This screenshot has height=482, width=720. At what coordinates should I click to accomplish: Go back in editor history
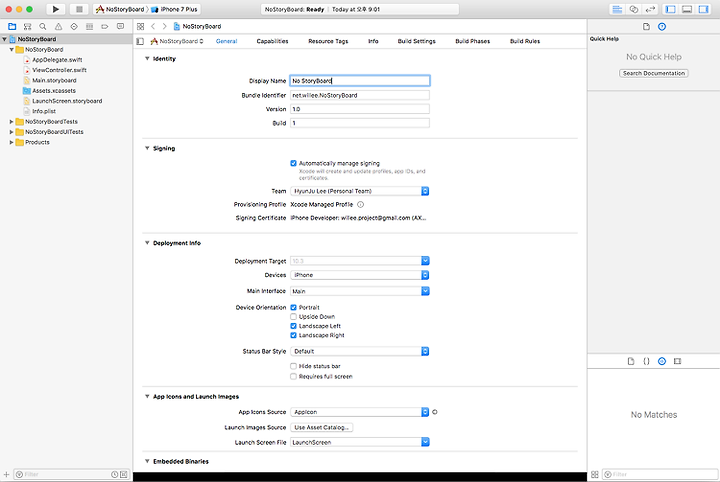tap(153, 27)
